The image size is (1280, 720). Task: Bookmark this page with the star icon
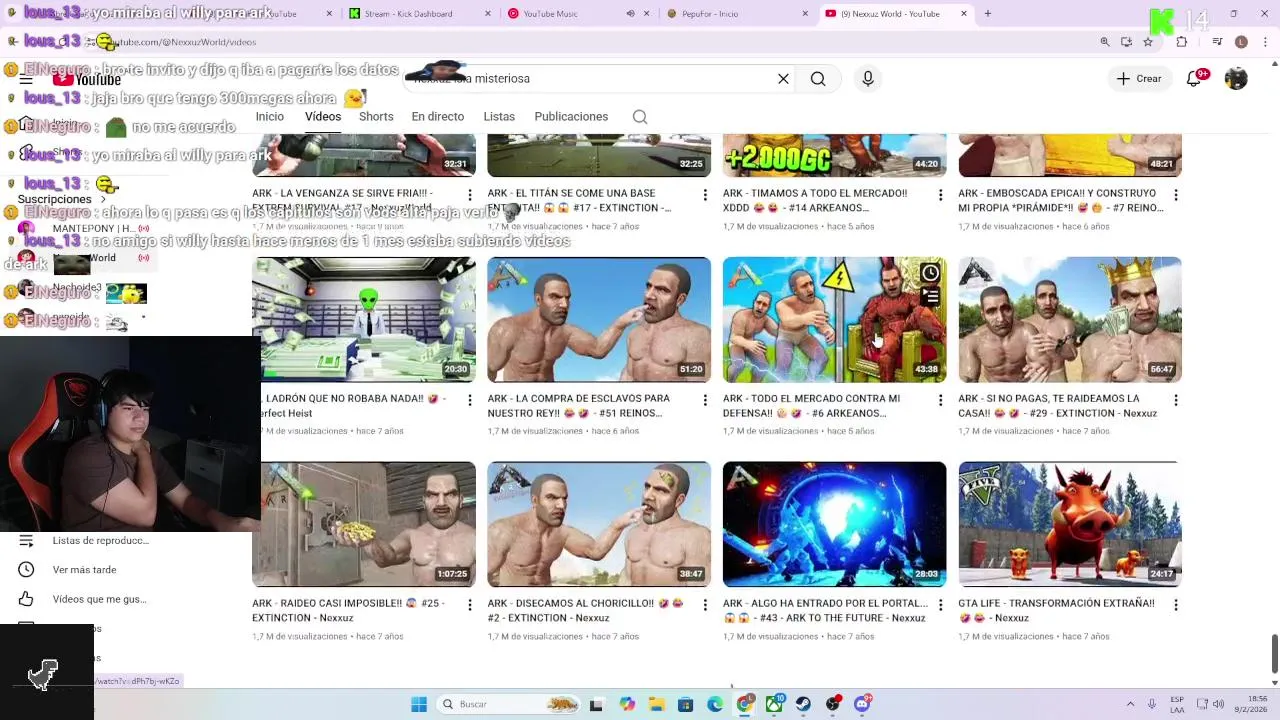pyautogui.click(x=1148, y=42)
